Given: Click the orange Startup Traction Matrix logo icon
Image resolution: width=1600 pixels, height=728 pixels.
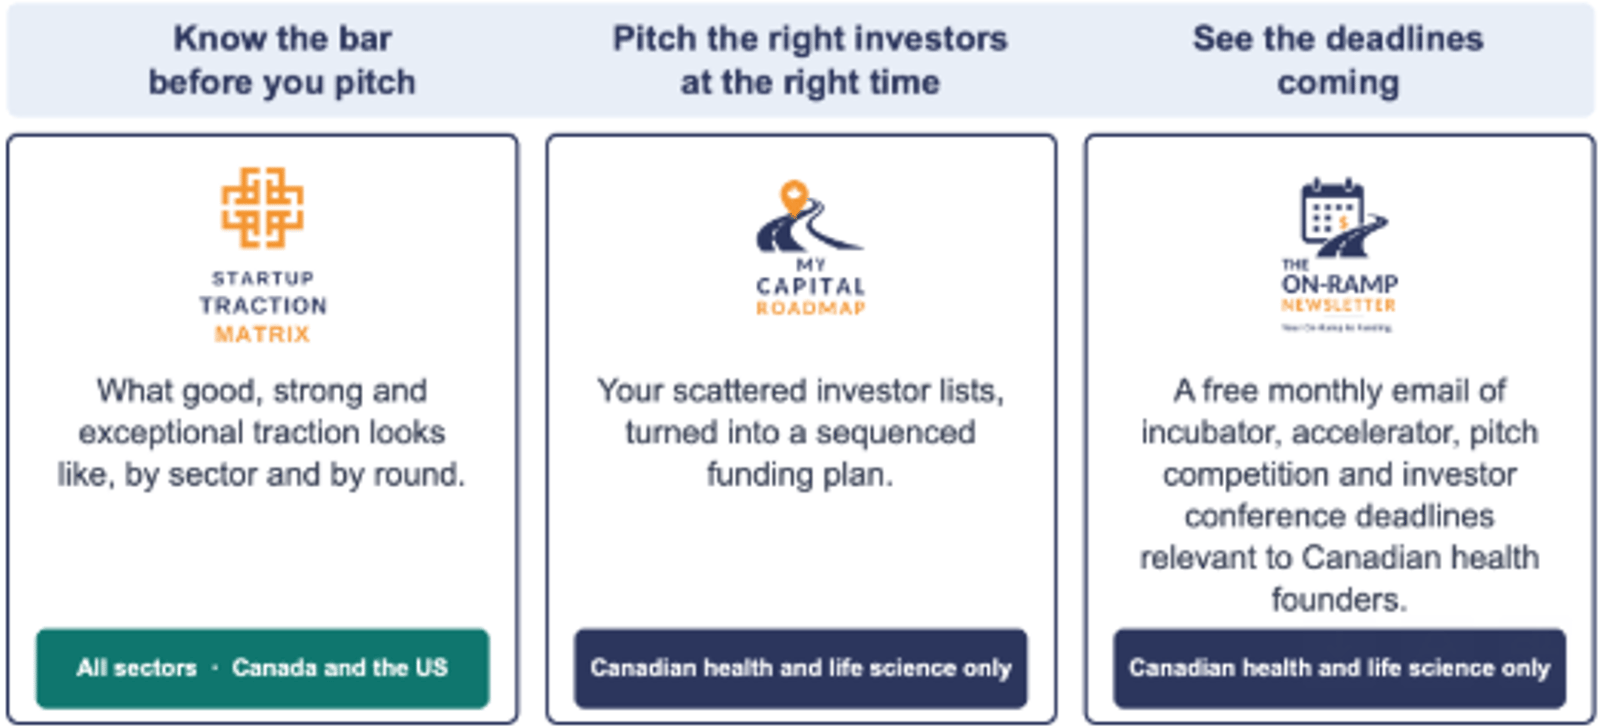Looking at the screenshot, I should pyautogui.click(x=262, y=208).
